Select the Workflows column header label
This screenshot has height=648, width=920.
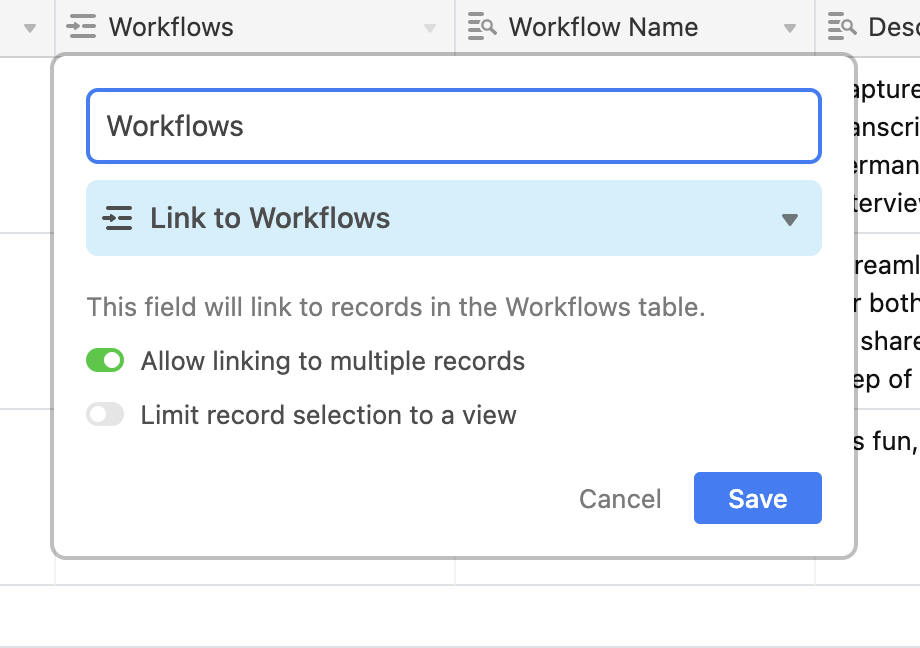[171, 27]
